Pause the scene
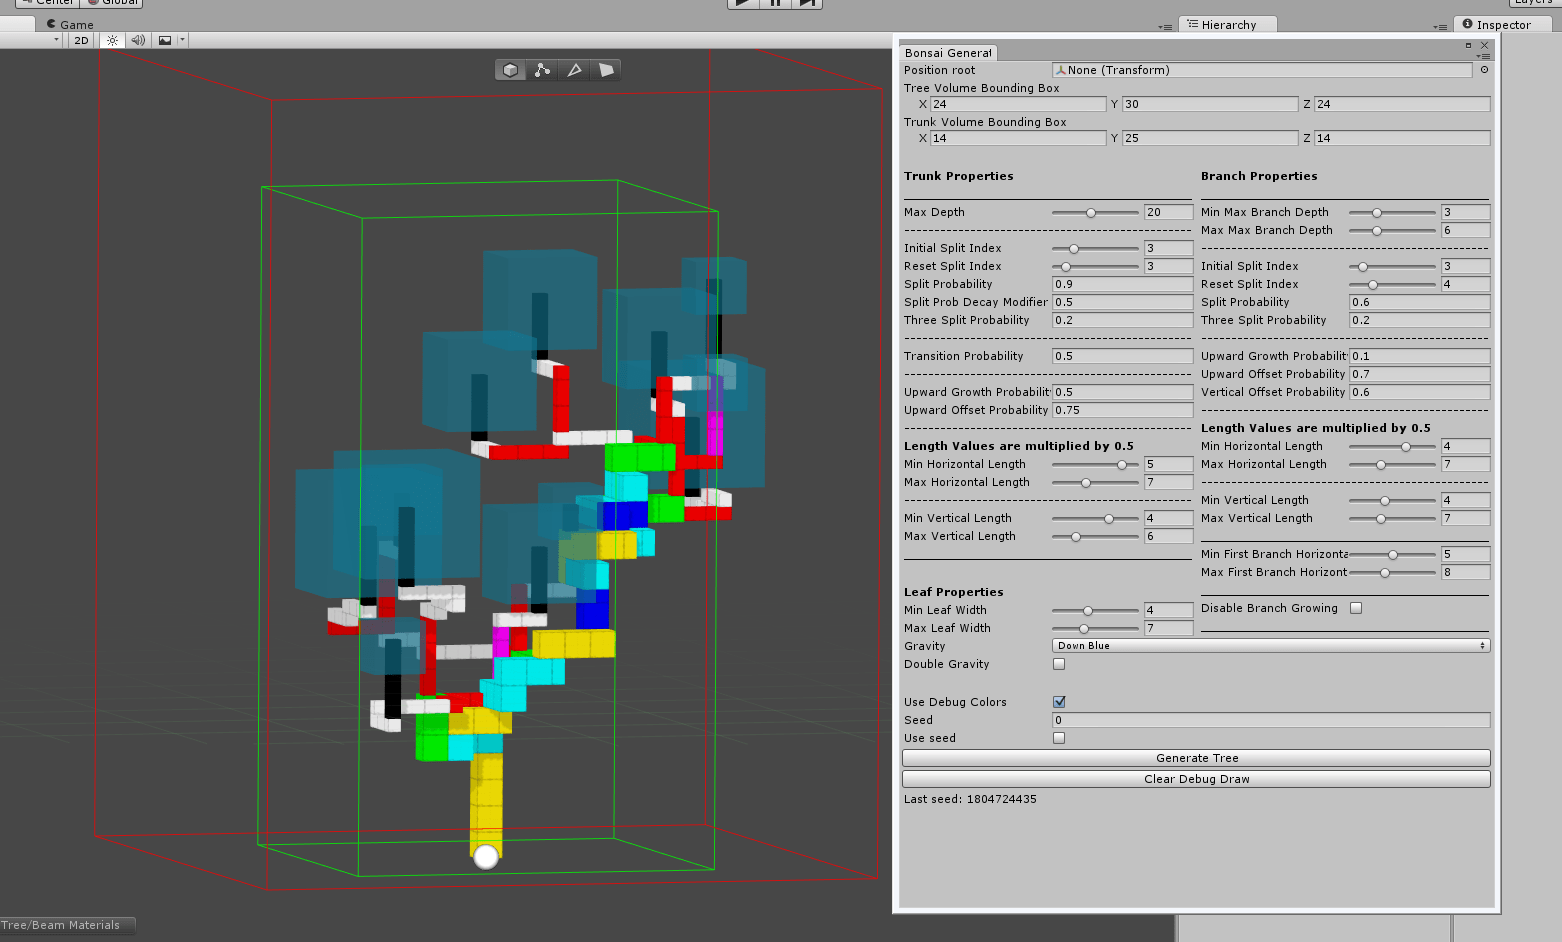 click(775, 3)
